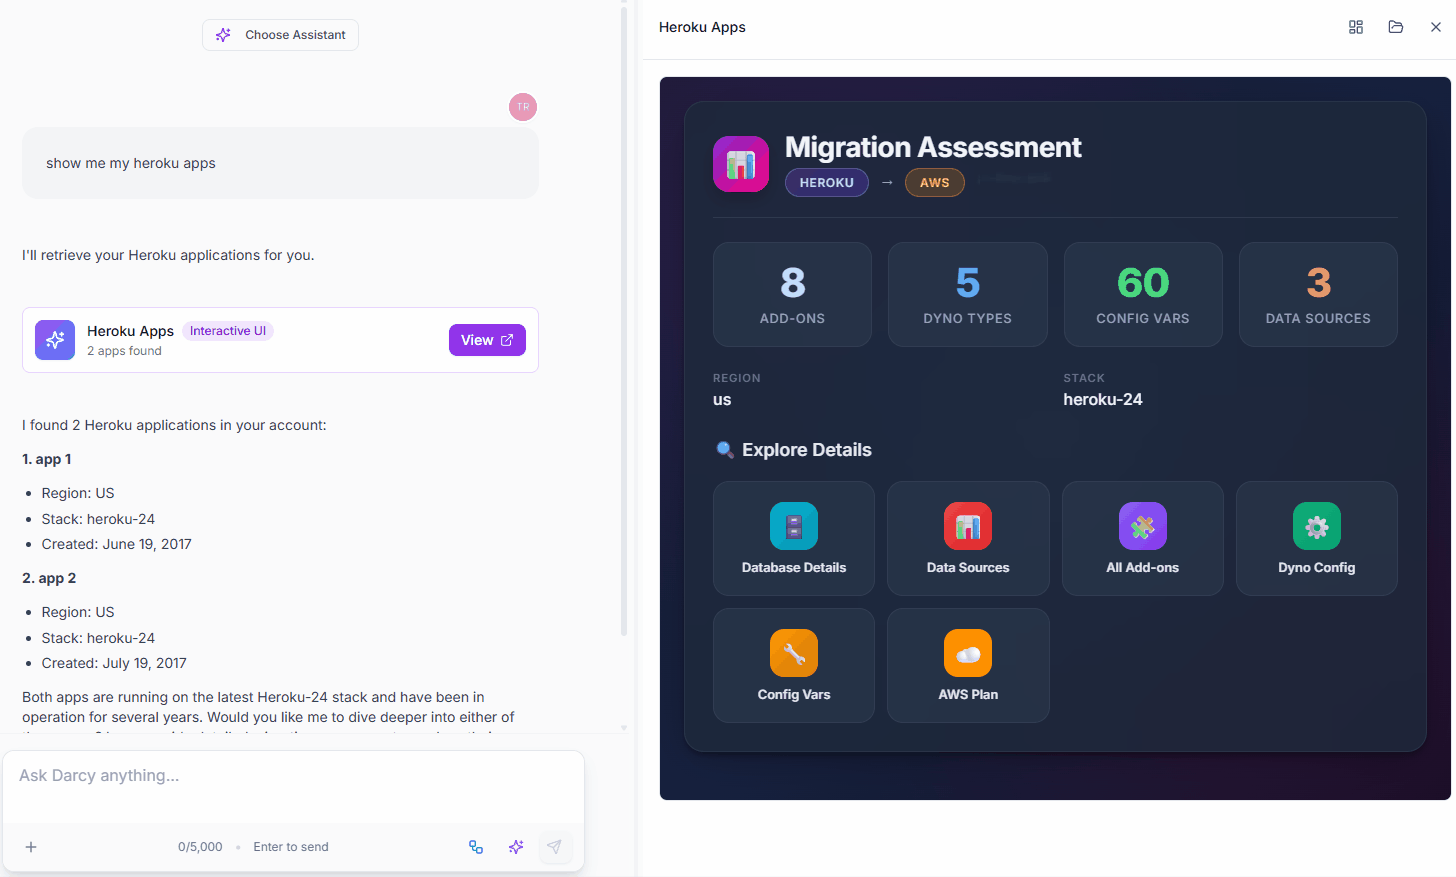Click the TR user avatar

[523, 107]
